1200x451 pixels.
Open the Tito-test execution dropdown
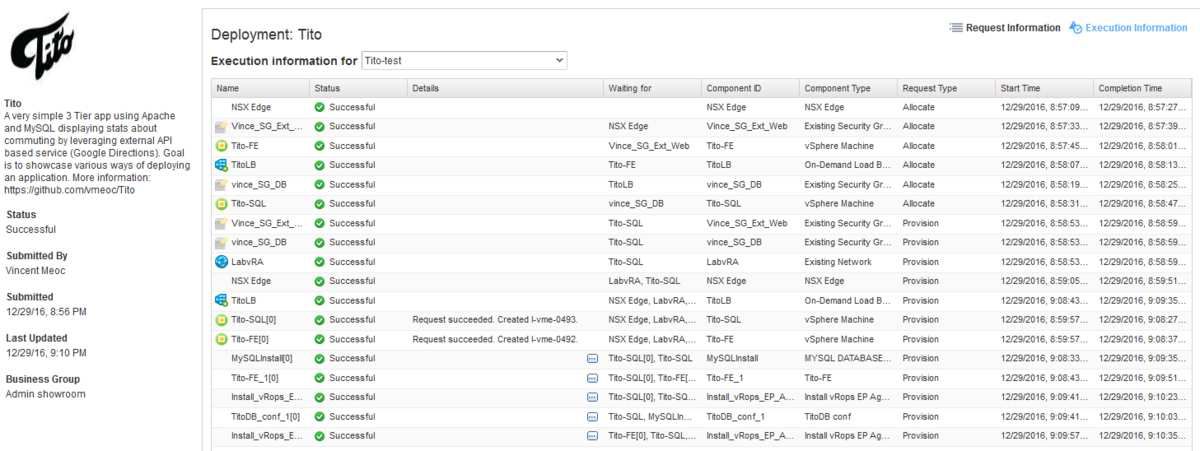pyautogui.click(x=464, y=61)
